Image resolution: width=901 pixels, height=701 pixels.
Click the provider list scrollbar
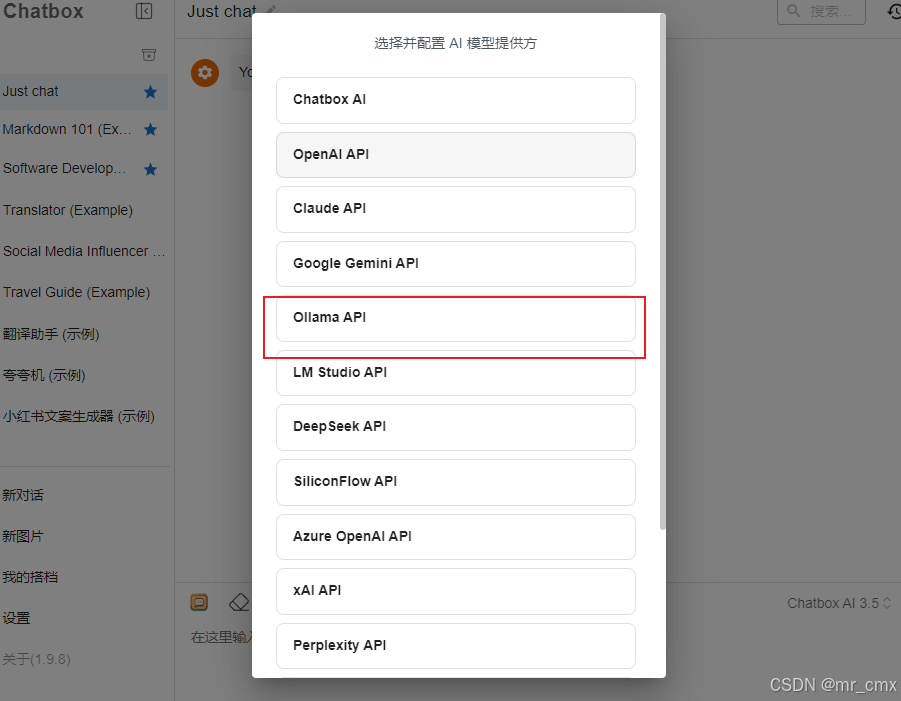[663, 271]
